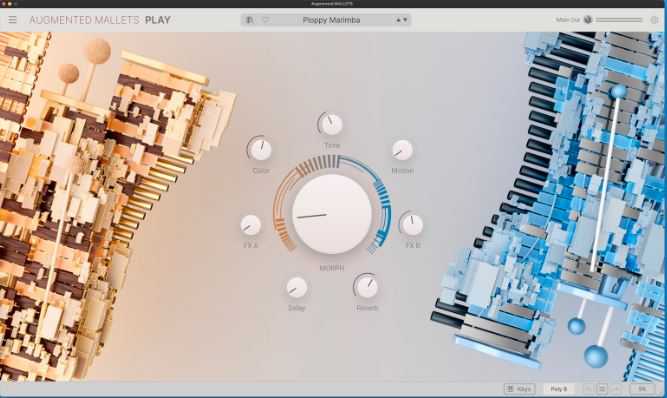Click the Motion knob
Viewport: 667px width, 398px height.
402,150
